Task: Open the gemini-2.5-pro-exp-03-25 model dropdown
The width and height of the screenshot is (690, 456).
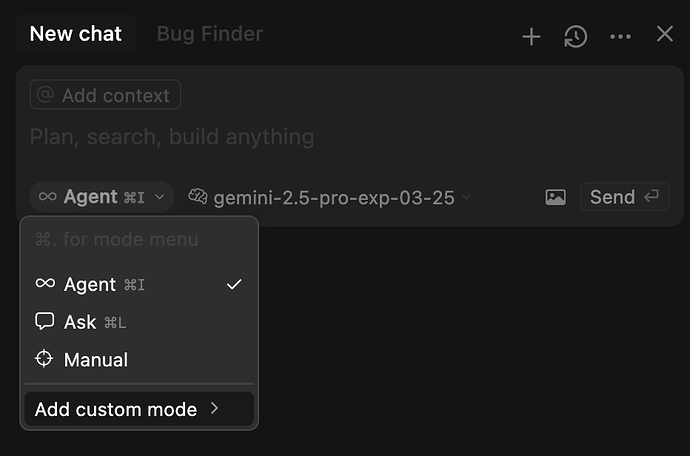Action: tap(330, 197)
